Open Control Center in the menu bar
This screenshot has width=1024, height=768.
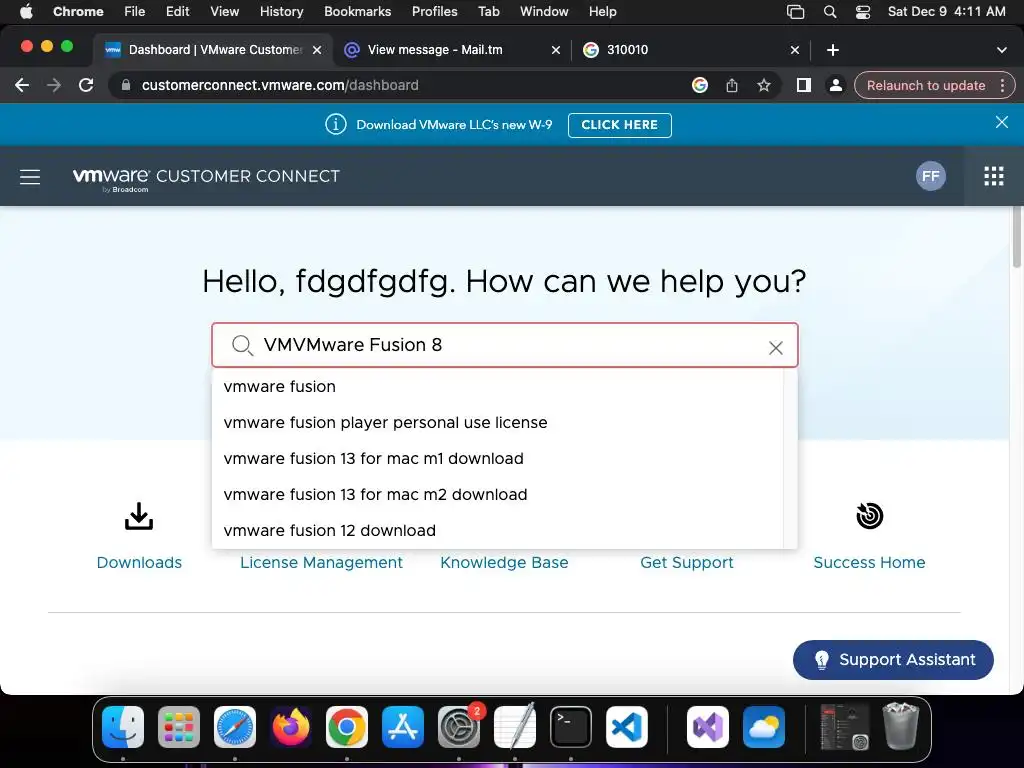(x=862, y=12)
